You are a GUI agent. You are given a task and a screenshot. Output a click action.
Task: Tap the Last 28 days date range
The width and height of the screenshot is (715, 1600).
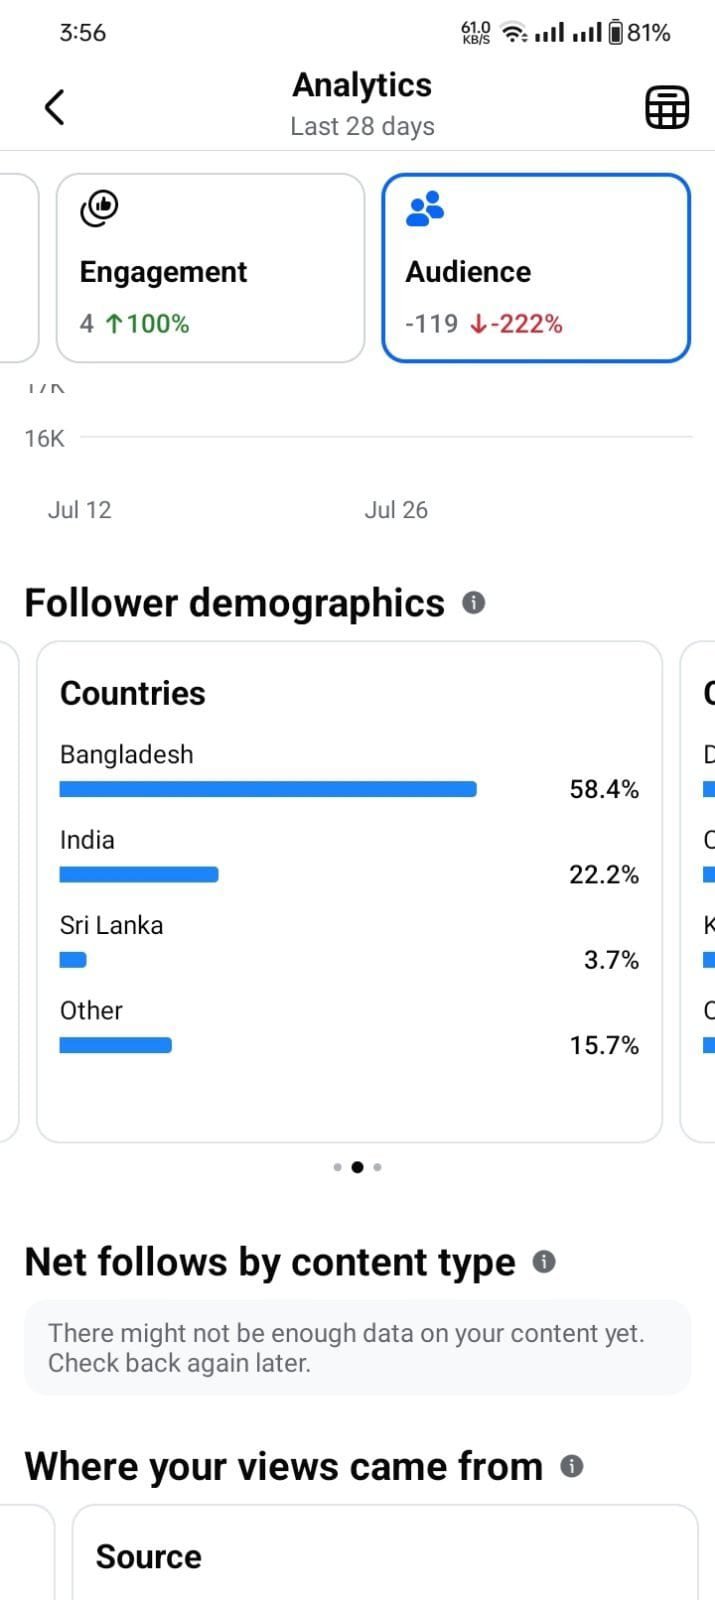pyautogui.click(x=362, y=127)
